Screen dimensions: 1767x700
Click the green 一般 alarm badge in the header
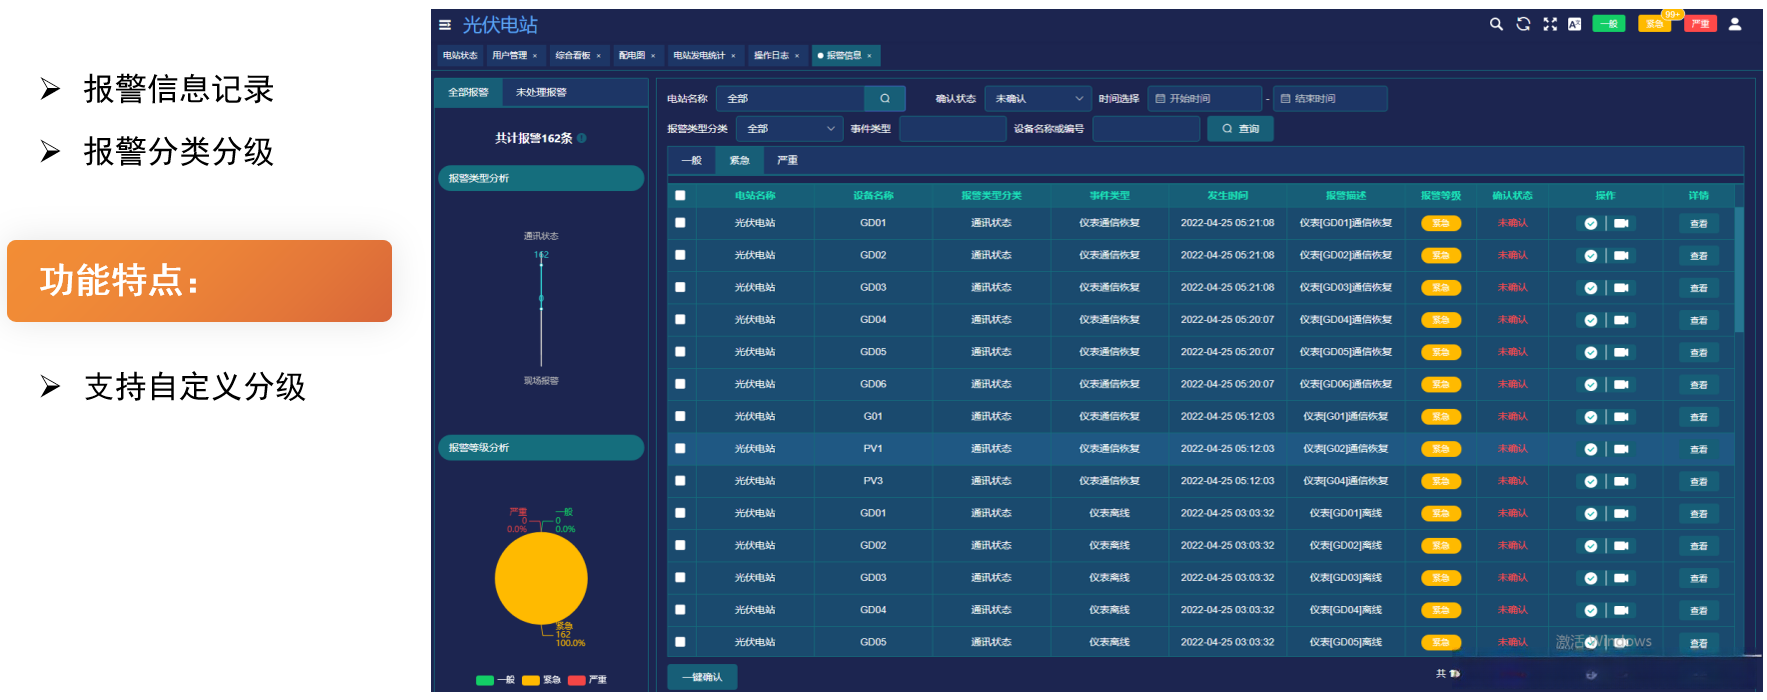pos(1609,24)
